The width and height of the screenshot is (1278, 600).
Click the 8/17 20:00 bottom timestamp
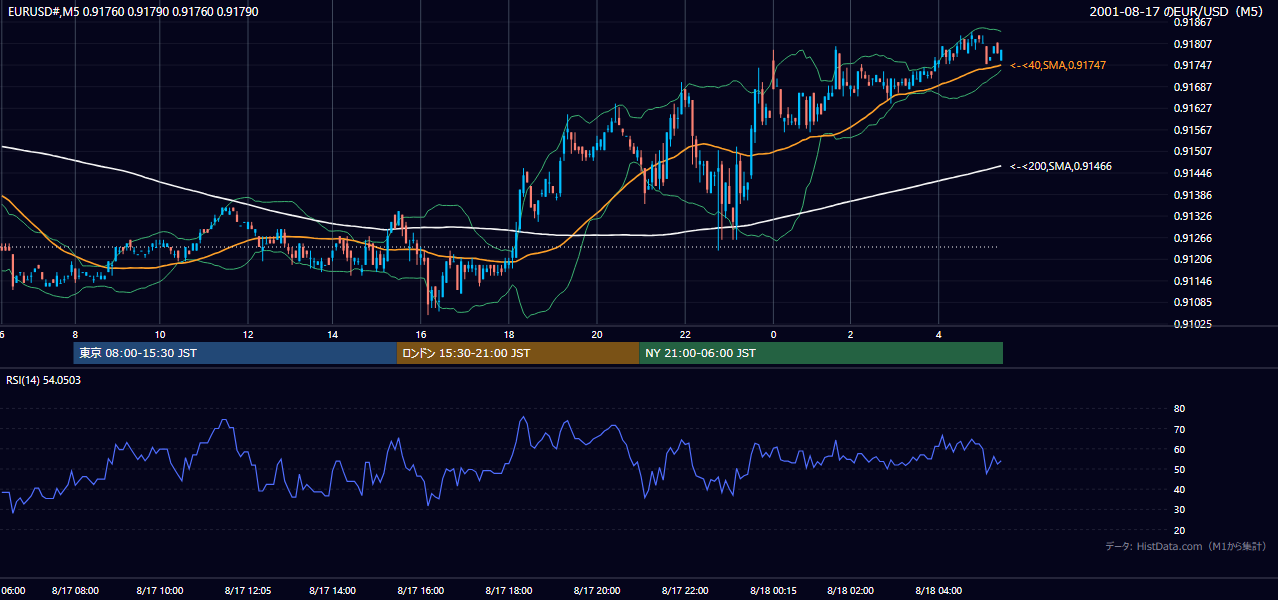click(x=597, y=591)
